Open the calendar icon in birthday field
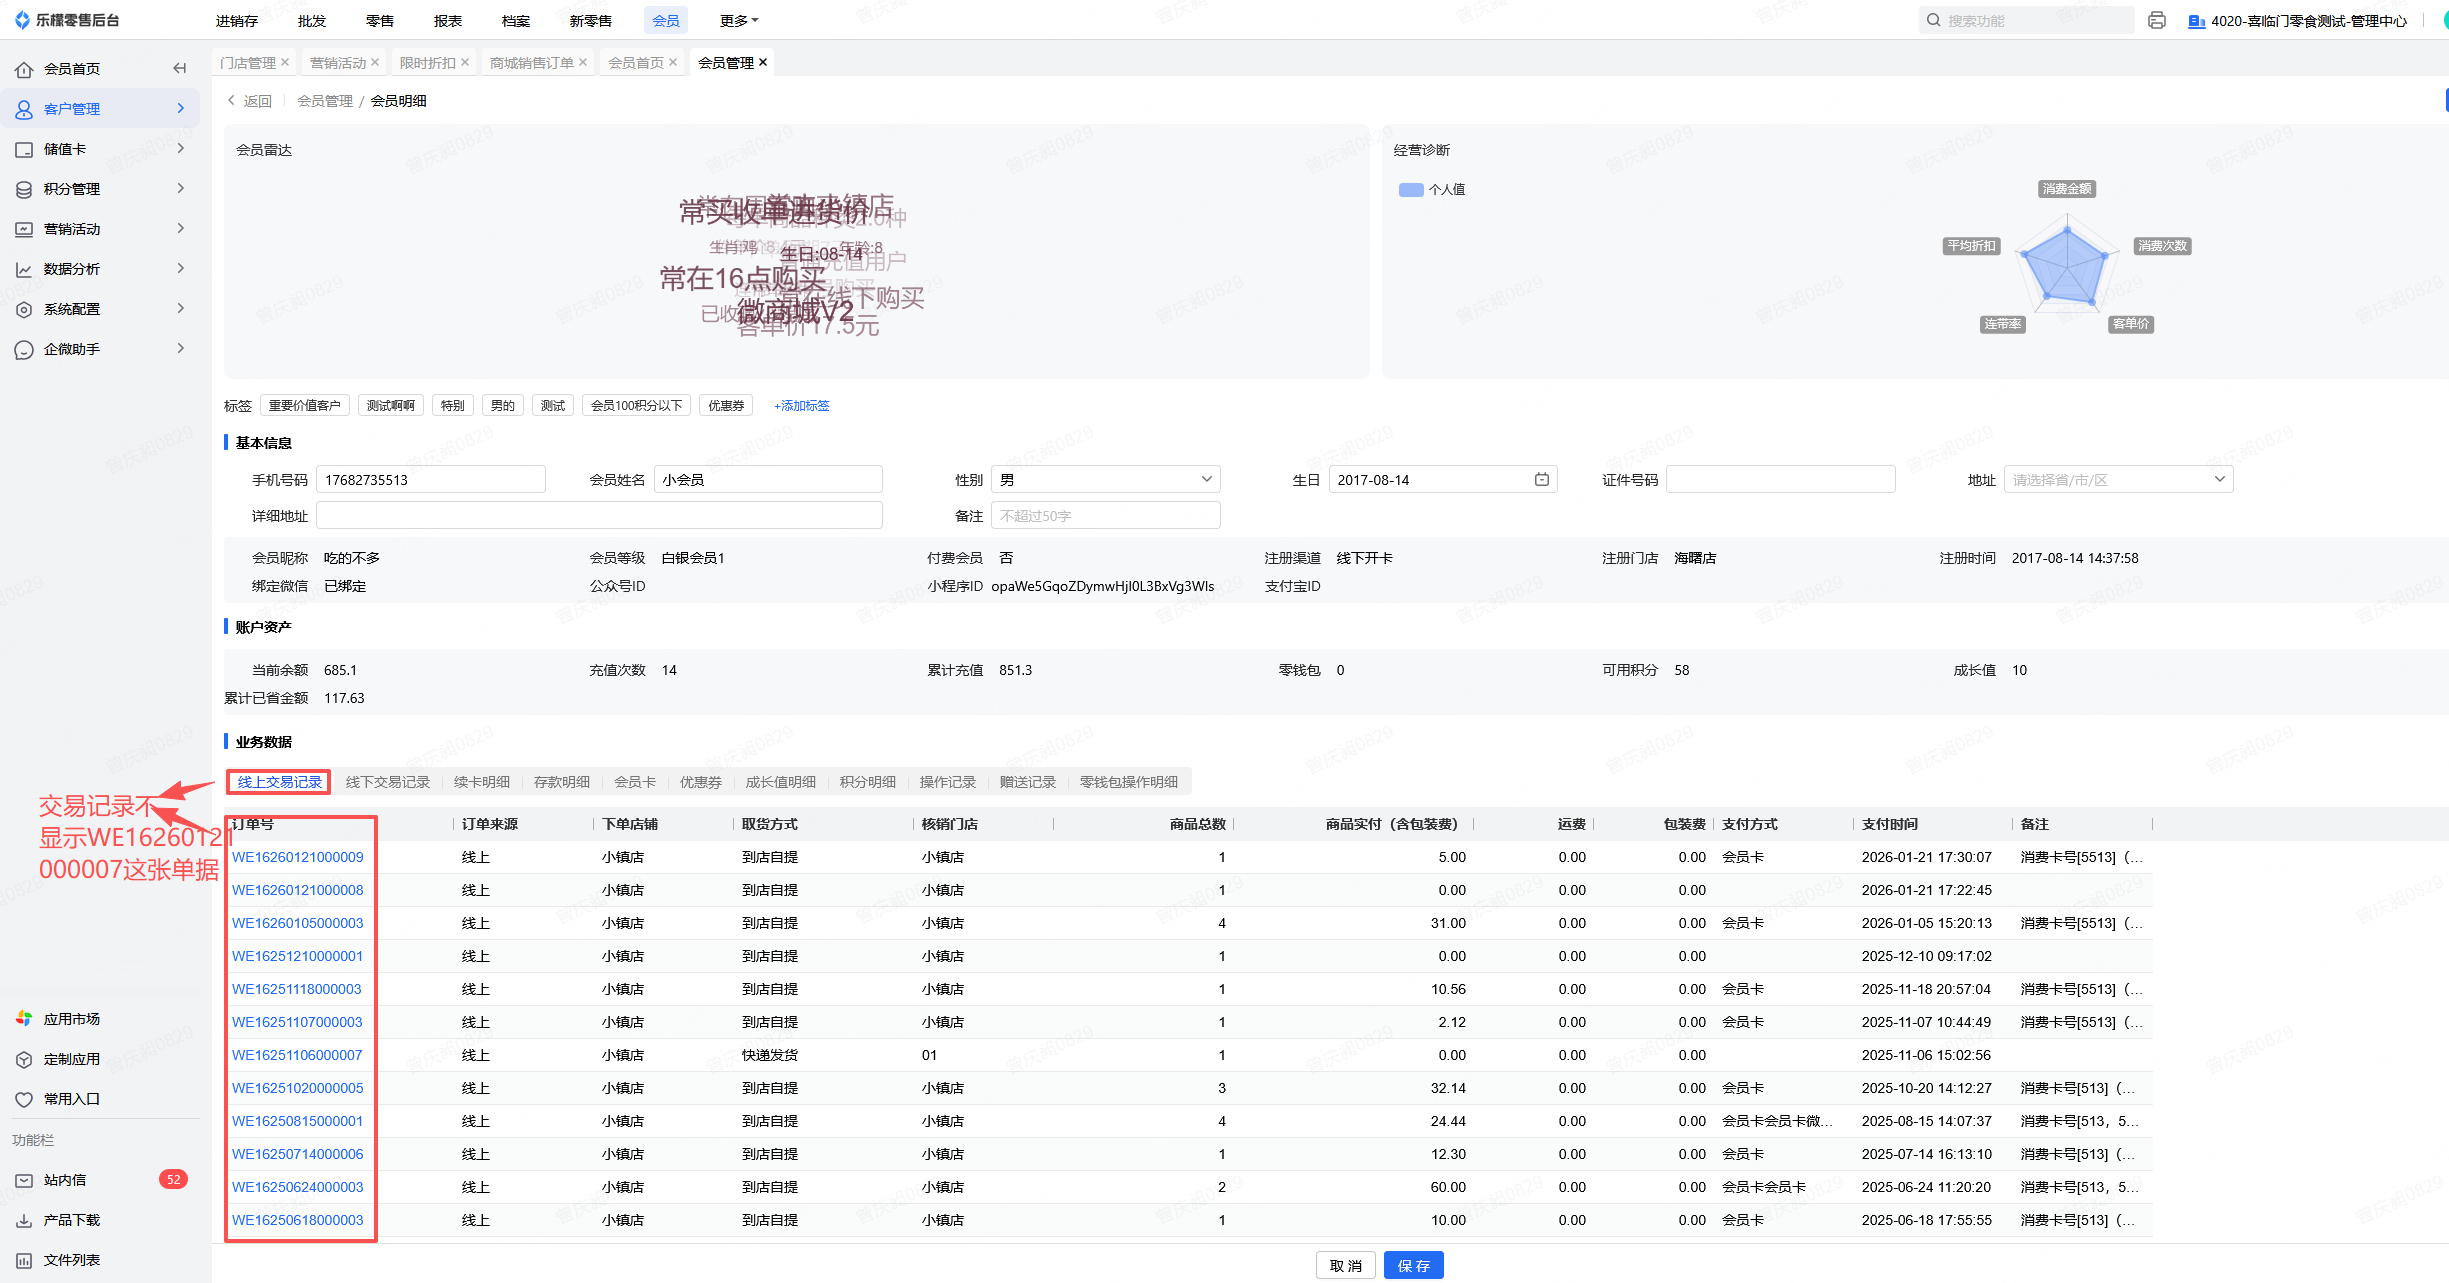The height and width of the screenshot is (1283, 2449). click(1541, 480)
